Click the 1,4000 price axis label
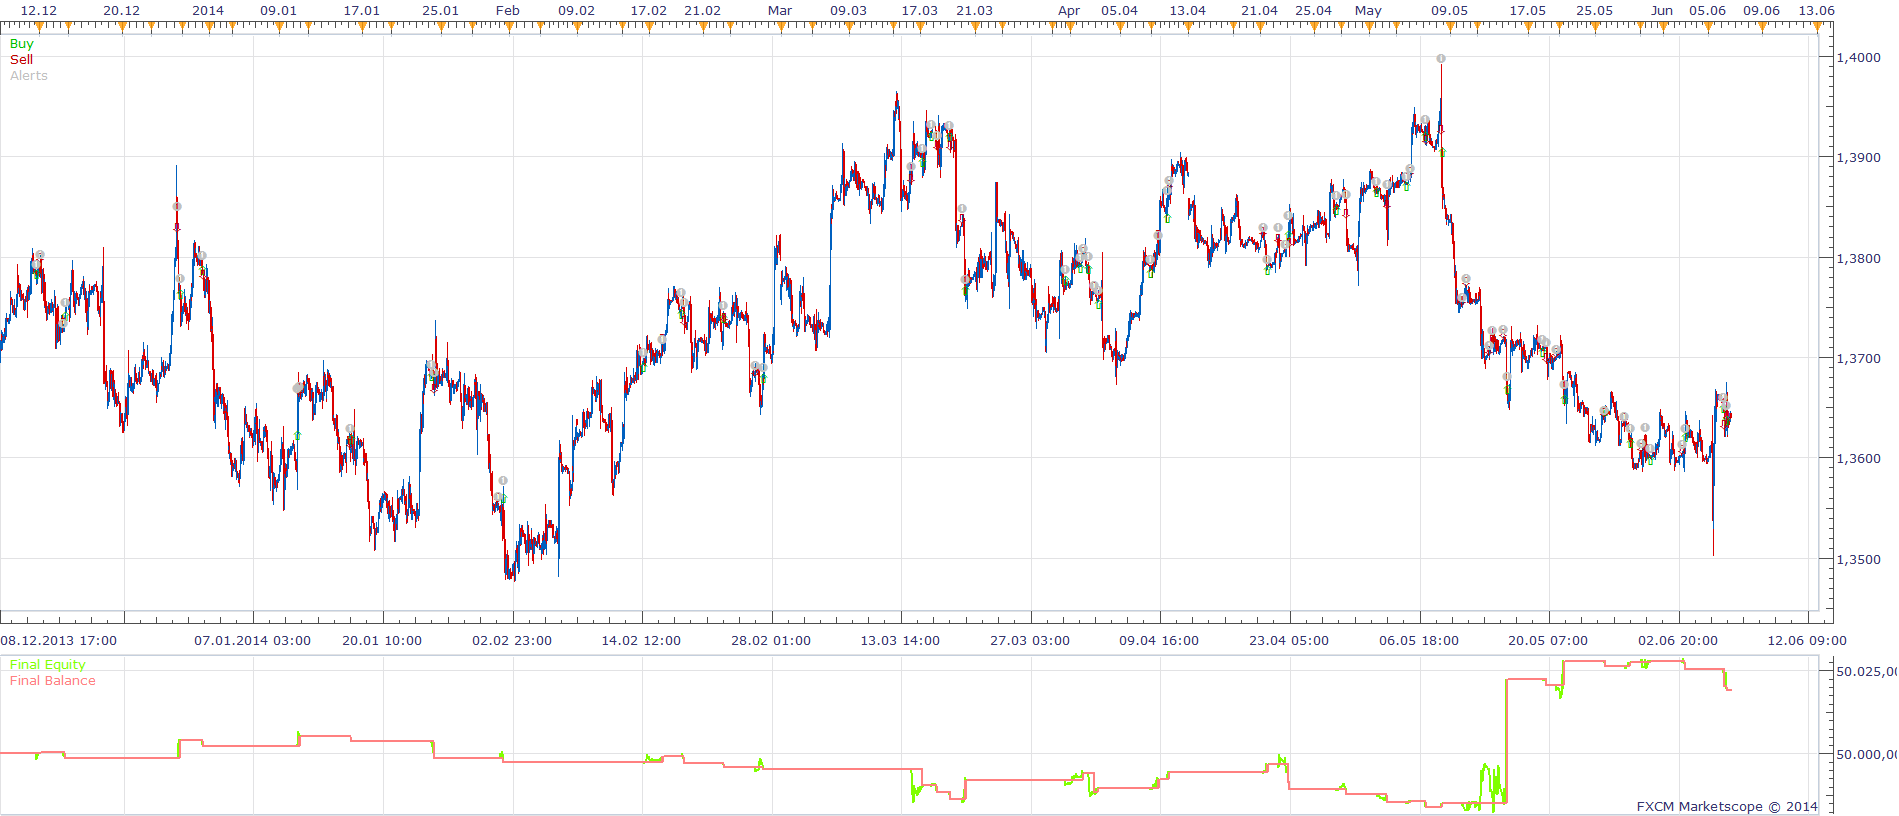Screen dimensions: 1899x816 point(1859,58)
